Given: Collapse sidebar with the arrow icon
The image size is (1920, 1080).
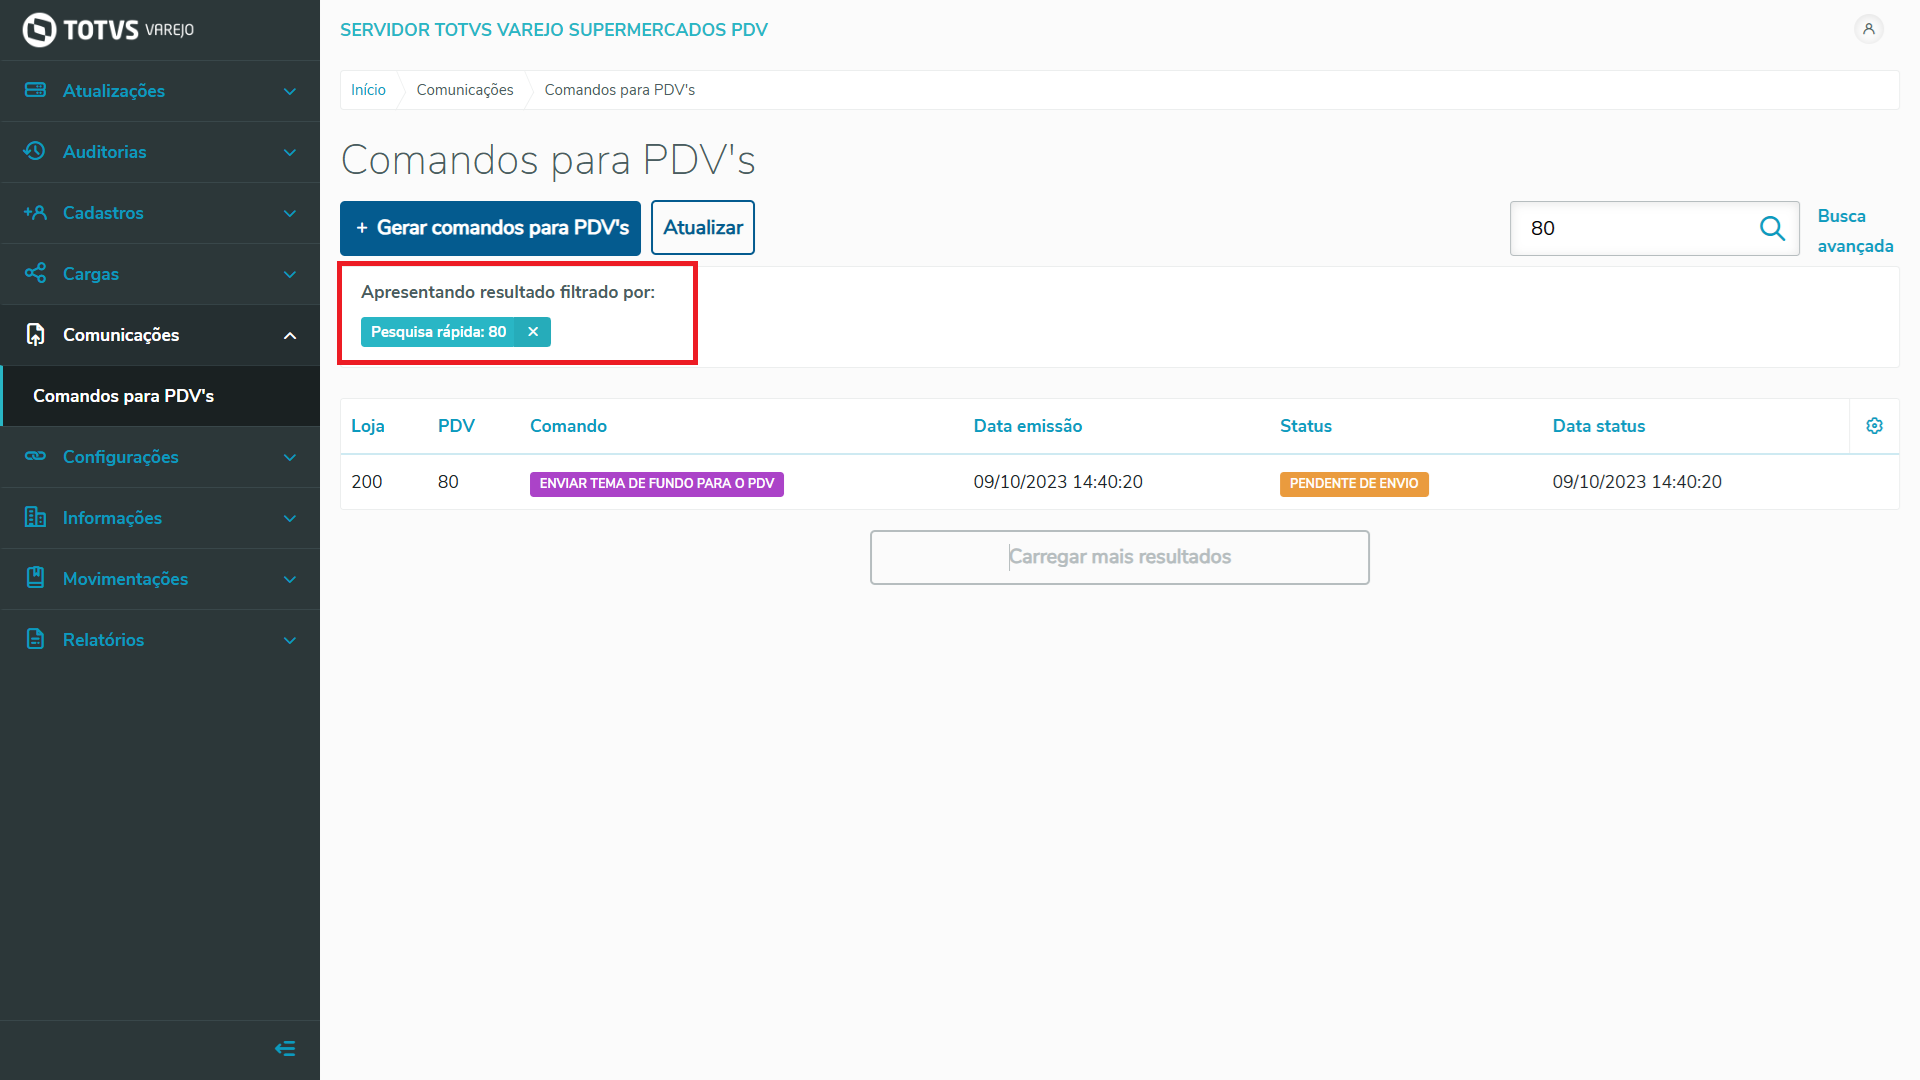Looking at the screenshot, I should coord(285,1048).
